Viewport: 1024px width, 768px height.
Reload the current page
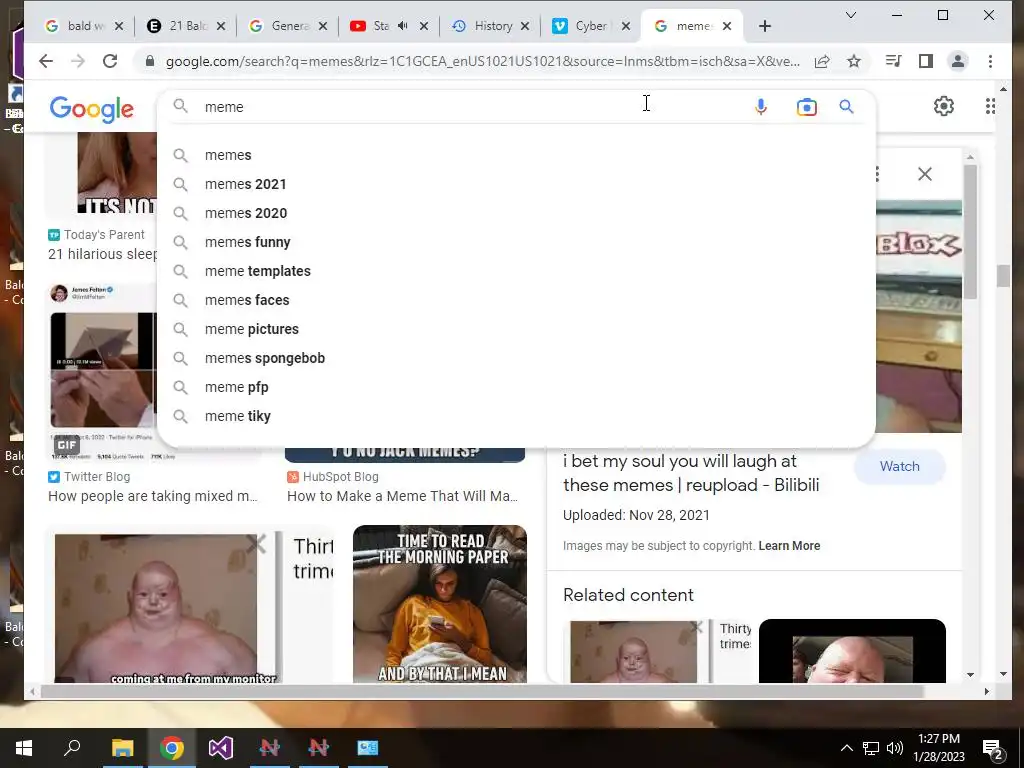point(110,61)
